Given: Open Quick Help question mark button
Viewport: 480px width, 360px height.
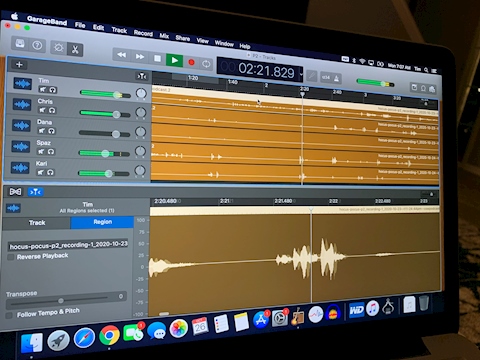Looking at the screenshot, I should pos(37,45).
